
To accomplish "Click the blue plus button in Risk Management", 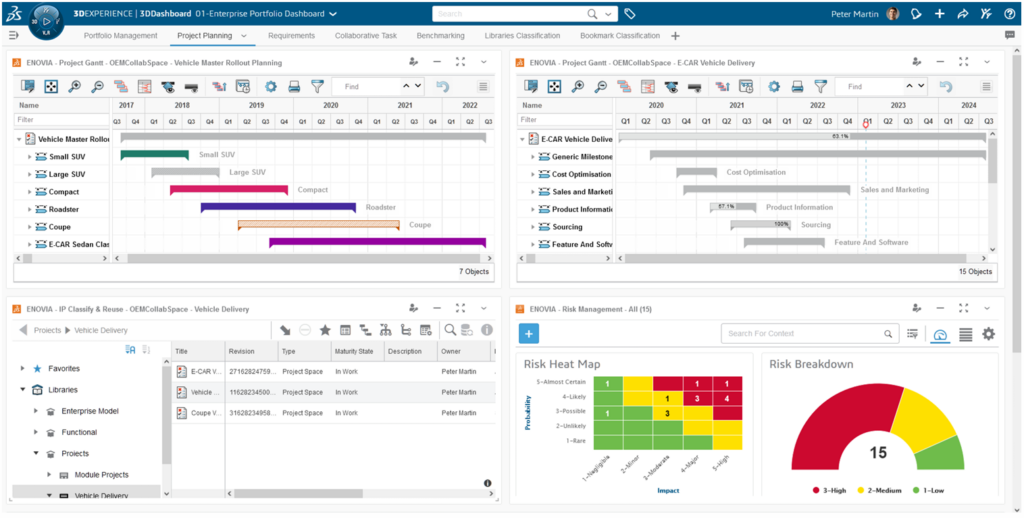I will click(x=529, y=334).
